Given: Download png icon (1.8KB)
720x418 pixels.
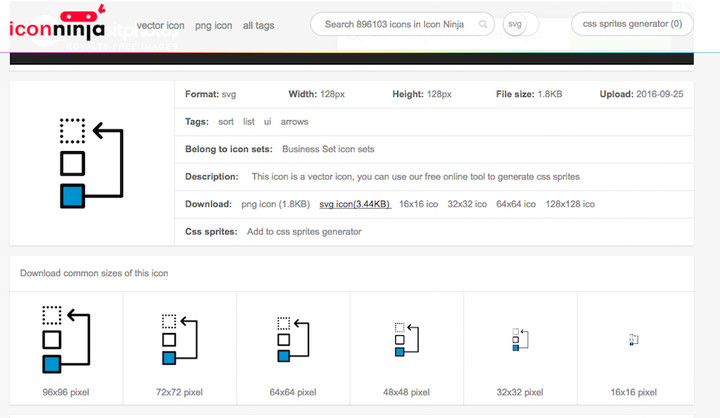Looking at the screenshot, I should pyautogui.click(x=276, y=204).
